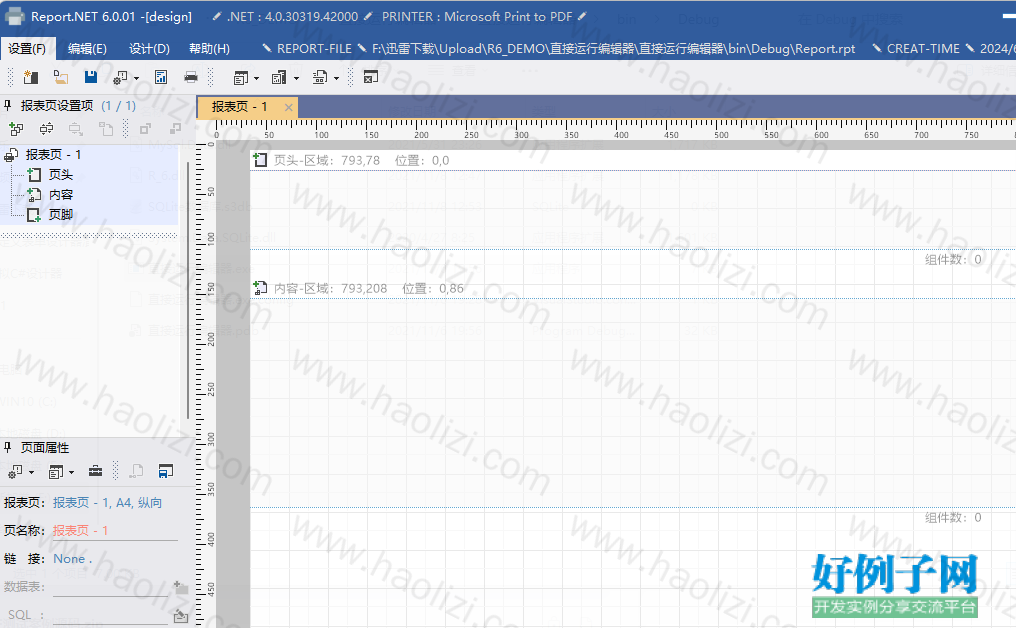Select 页头 in the page tree
1016x628 pixels.
tap(61, 175)
